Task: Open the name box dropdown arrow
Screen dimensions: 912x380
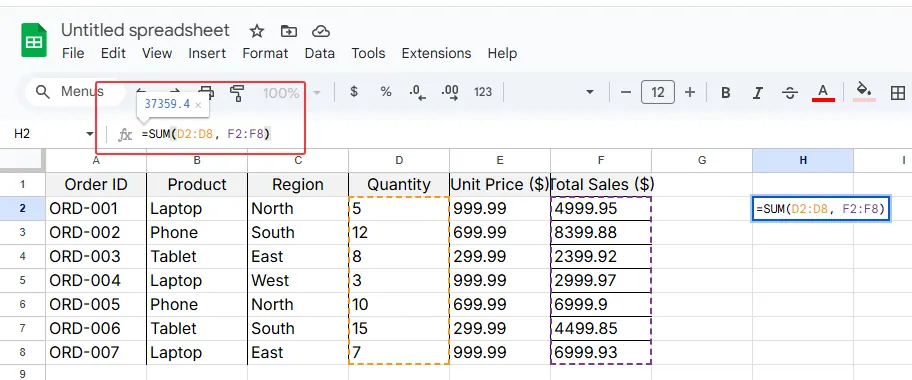Action: coord(90,134)
